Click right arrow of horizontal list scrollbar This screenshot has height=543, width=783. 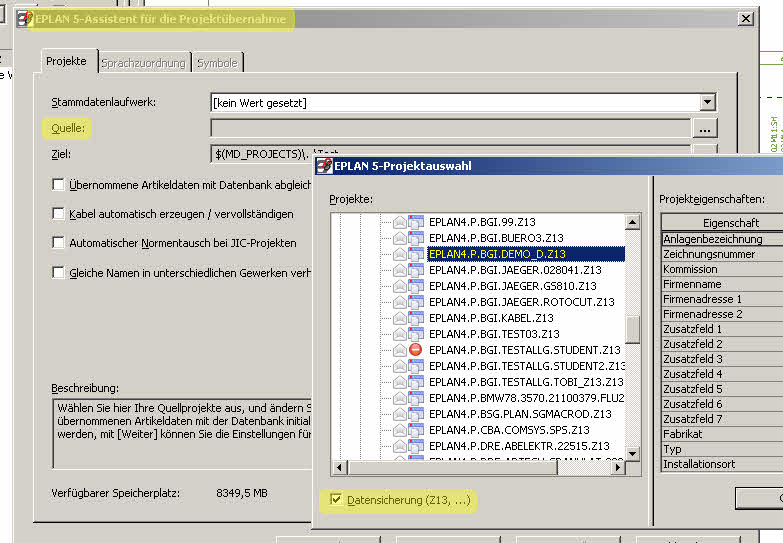tap(618, 468)
